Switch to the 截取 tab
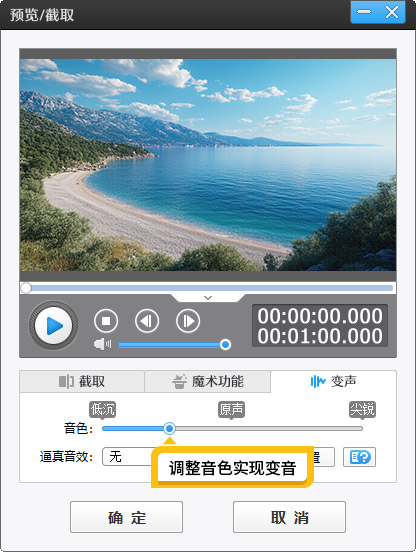 (82, 381)
